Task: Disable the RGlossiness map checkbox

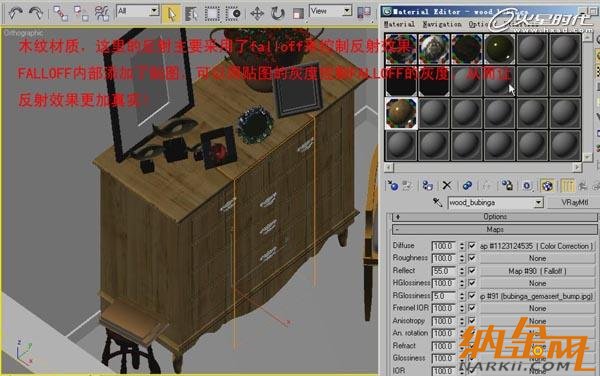Action: [472, 296]
